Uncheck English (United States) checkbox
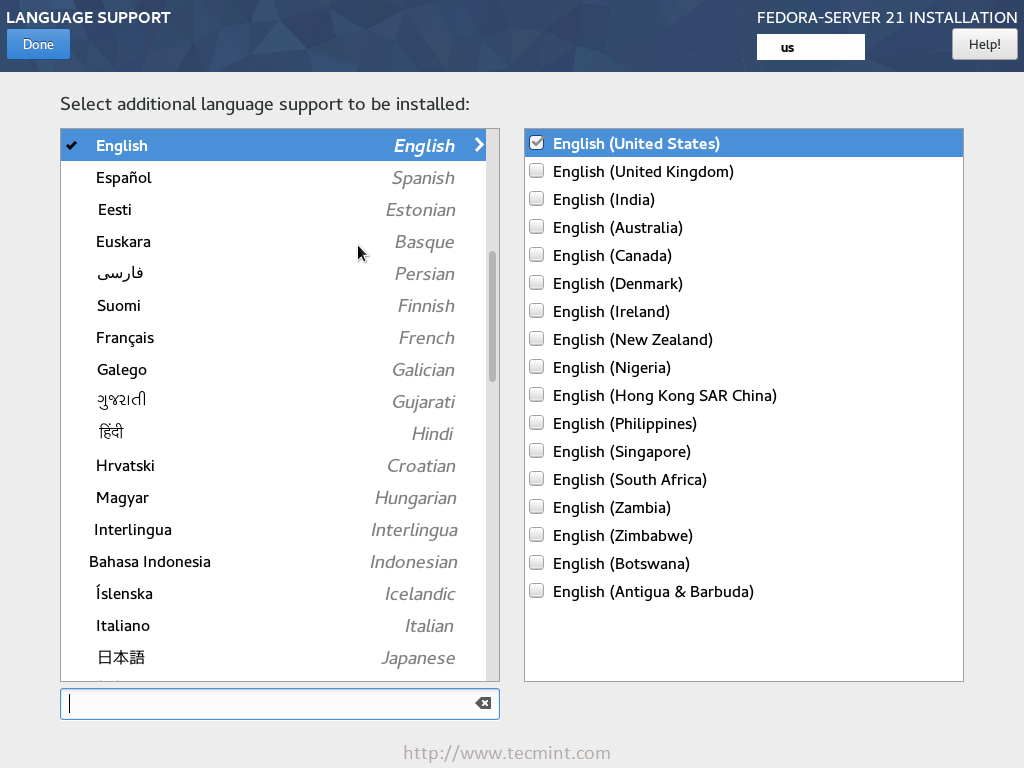This screenshot has width=1024, height=768. click(537, 143)
